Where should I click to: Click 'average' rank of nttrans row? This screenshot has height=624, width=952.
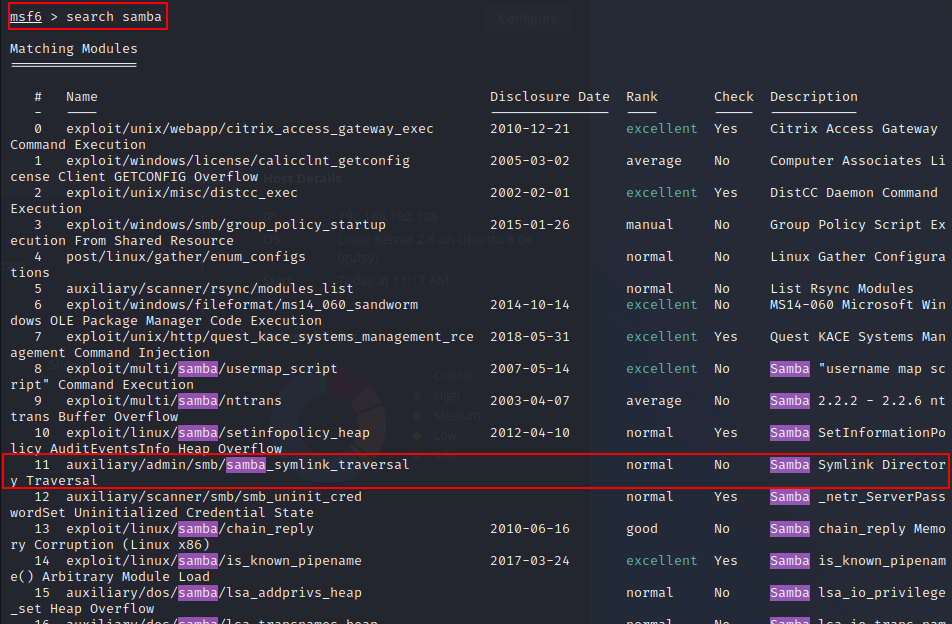654,401
